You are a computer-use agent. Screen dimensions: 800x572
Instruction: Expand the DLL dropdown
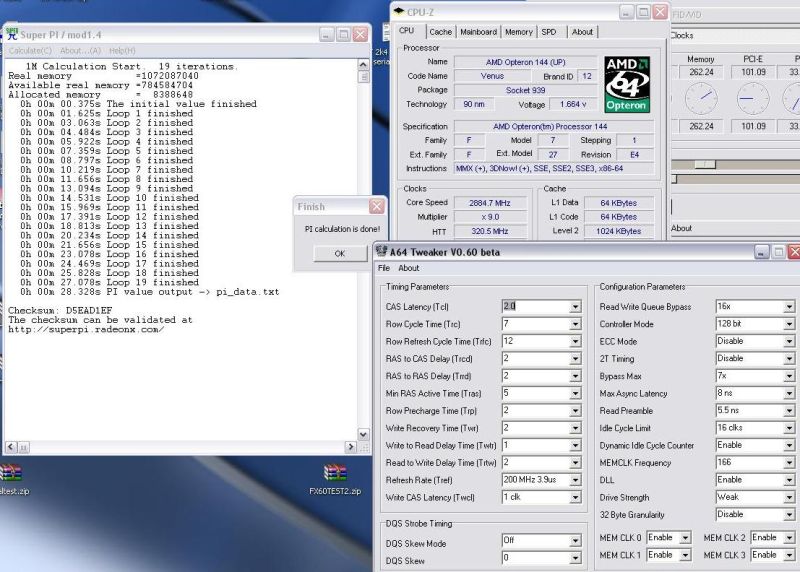point(789,480)
